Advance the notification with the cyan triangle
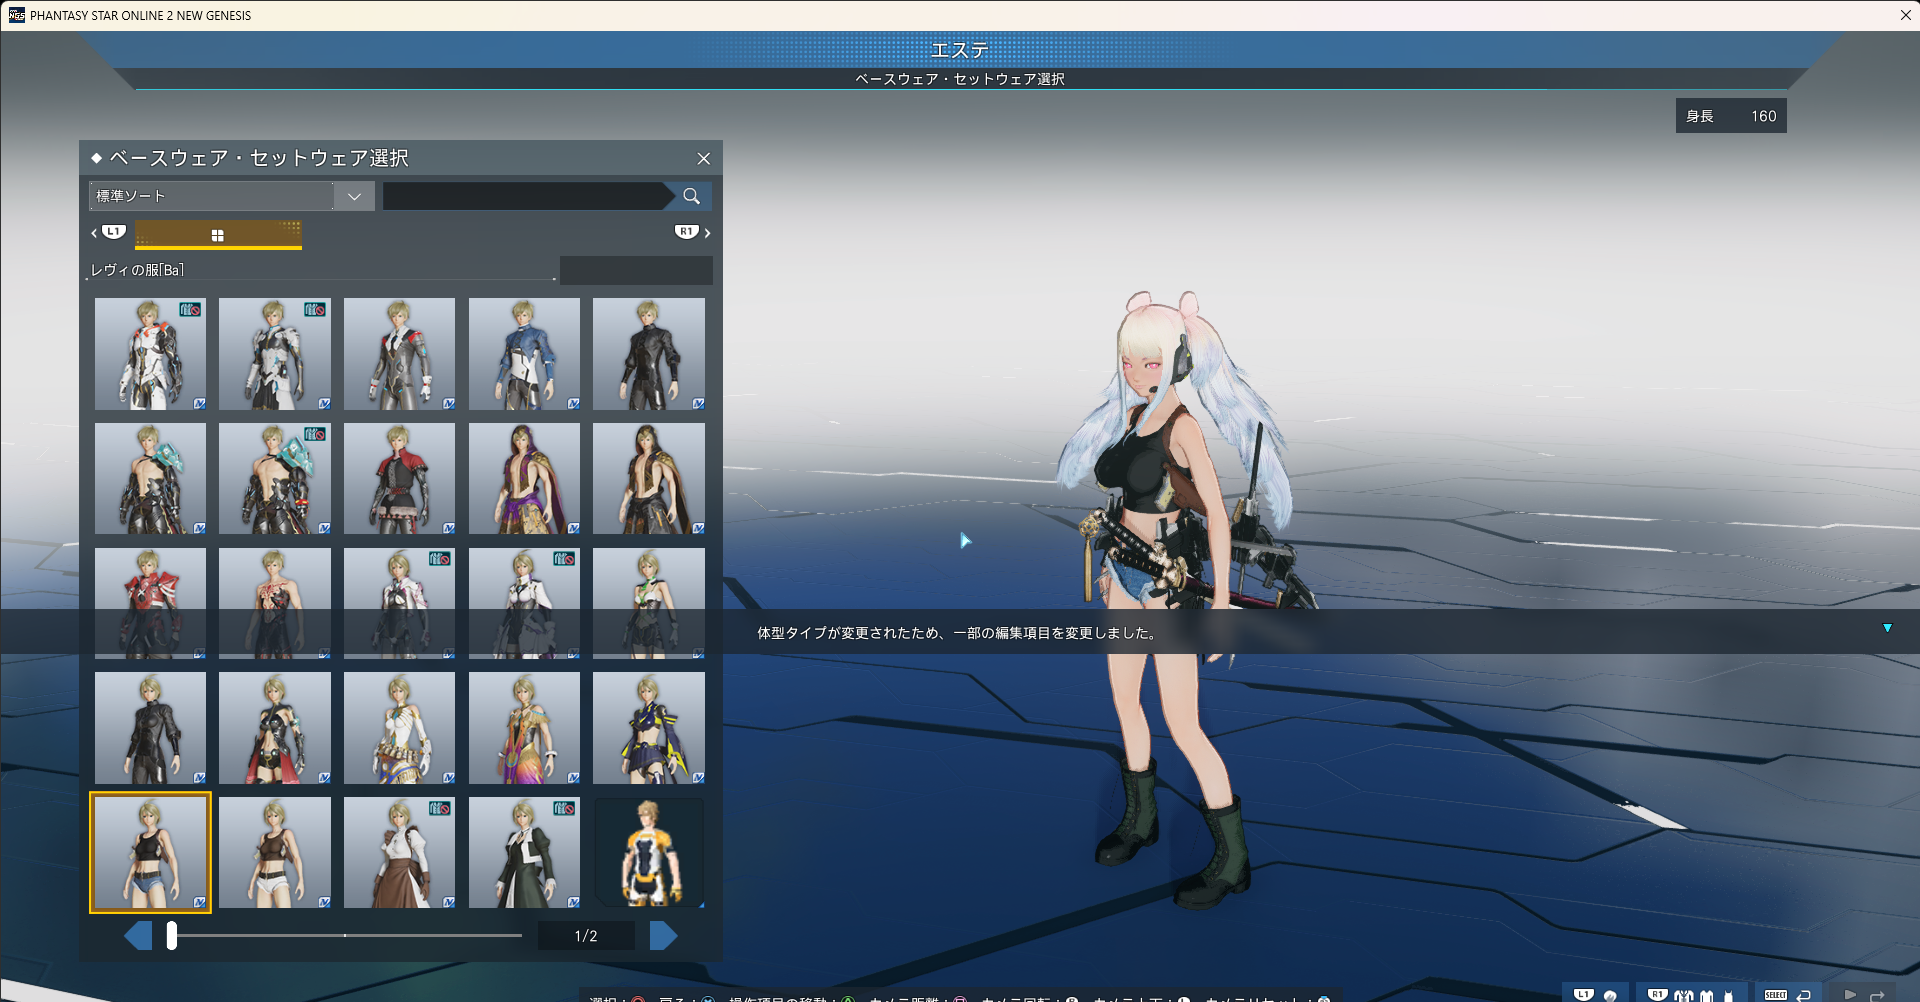This screenshot has height=1002, width=1920. click(1888, 628)
